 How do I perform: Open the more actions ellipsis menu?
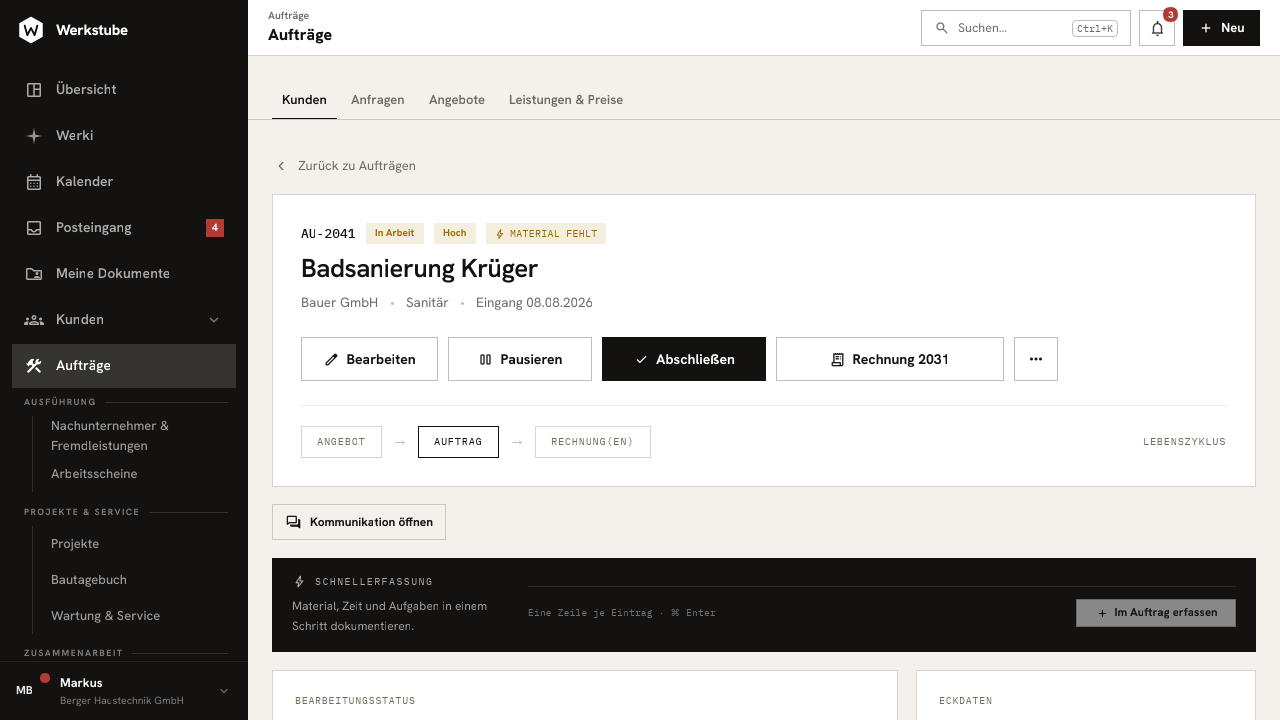(1036, 359)
